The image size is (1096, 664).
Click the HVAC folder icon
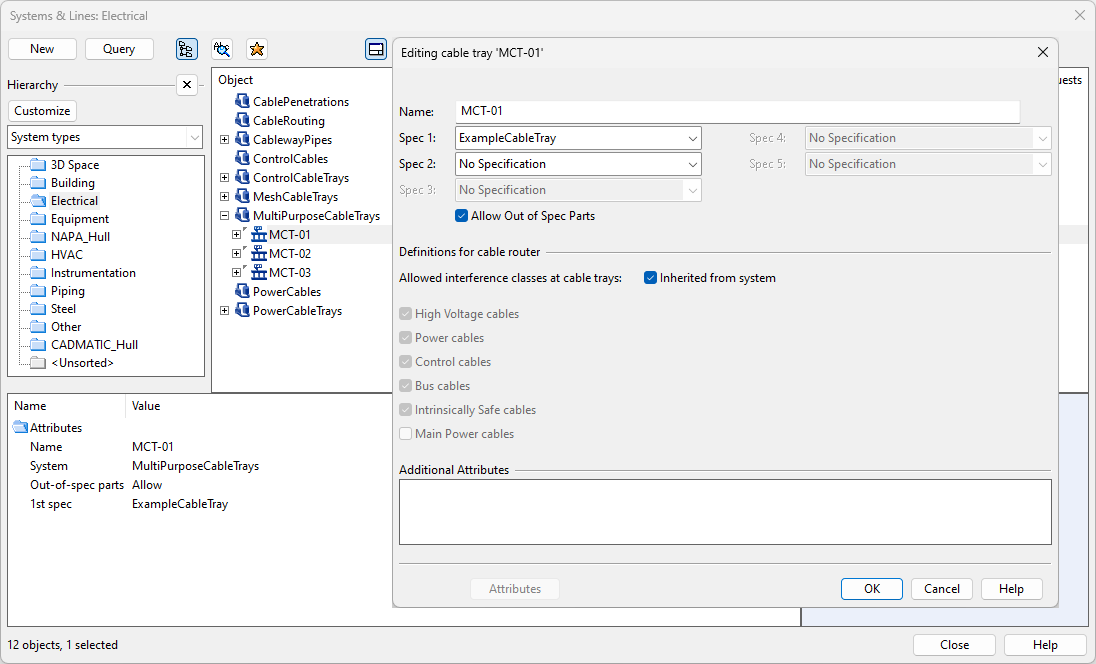38,255
